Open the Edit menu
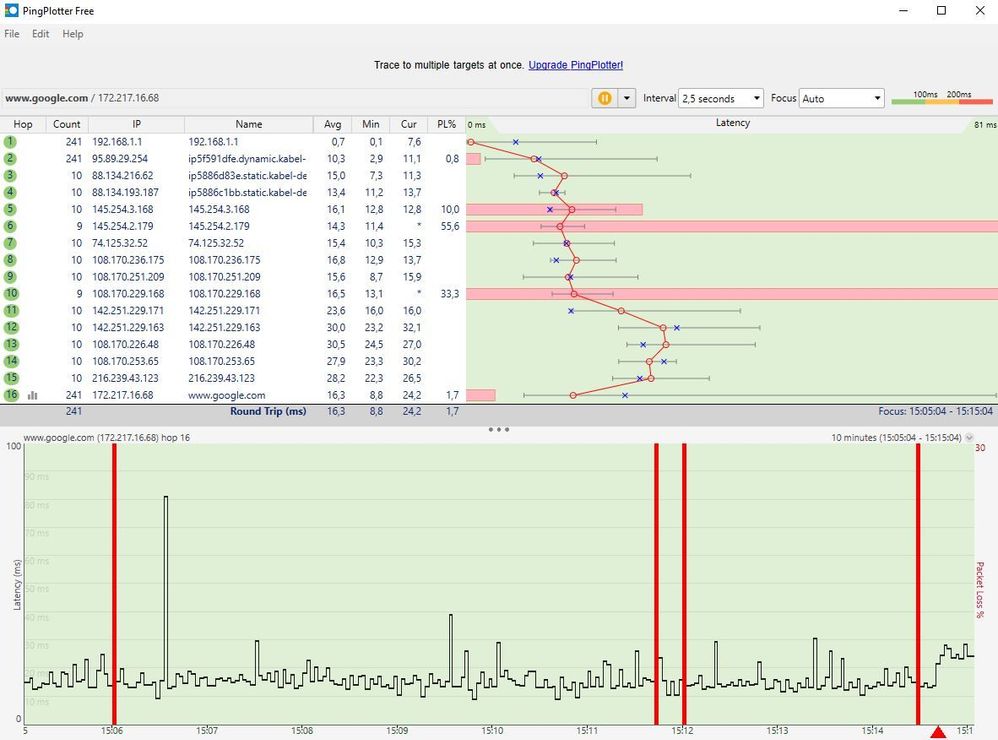Viewport: 998px width, 740px height. coord(40,34)
